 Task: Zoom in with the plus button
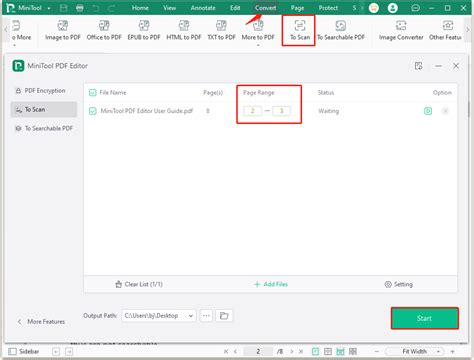[x=452, y=351]
